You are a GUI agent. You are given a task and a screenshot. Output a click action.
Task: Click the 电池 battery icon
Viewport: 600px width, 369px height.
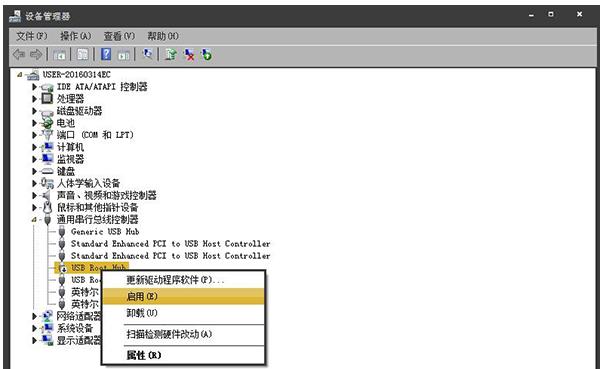point(47,123)
